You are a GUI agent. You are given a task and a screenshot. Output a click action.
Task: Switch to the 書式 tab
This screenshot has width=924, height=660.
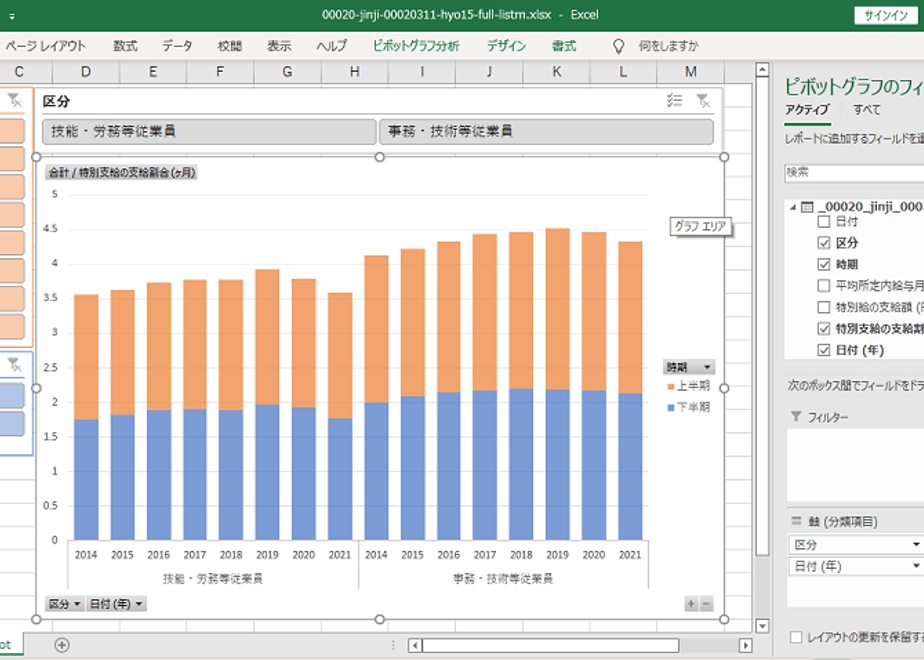click(x=563, y=46)
